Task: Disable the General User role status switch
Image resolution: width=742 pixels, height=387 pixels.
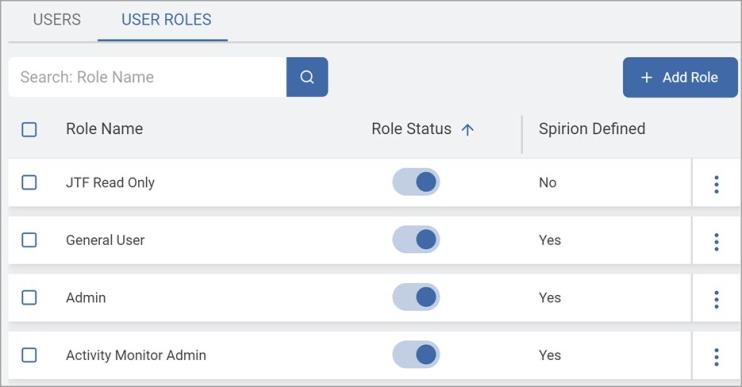Action: (416, 239)
